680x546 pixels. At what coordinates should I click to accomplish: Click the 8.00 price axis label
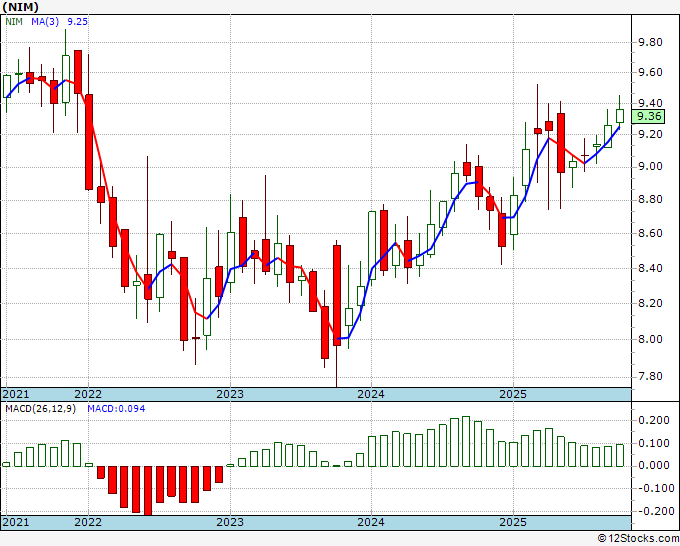point(650,340)
